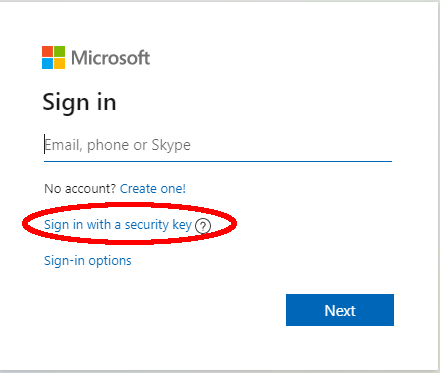This screenshot has width=440, height=373.
Task: Click the blue square of Microsoft logo
Action: (x=47, y=64)
